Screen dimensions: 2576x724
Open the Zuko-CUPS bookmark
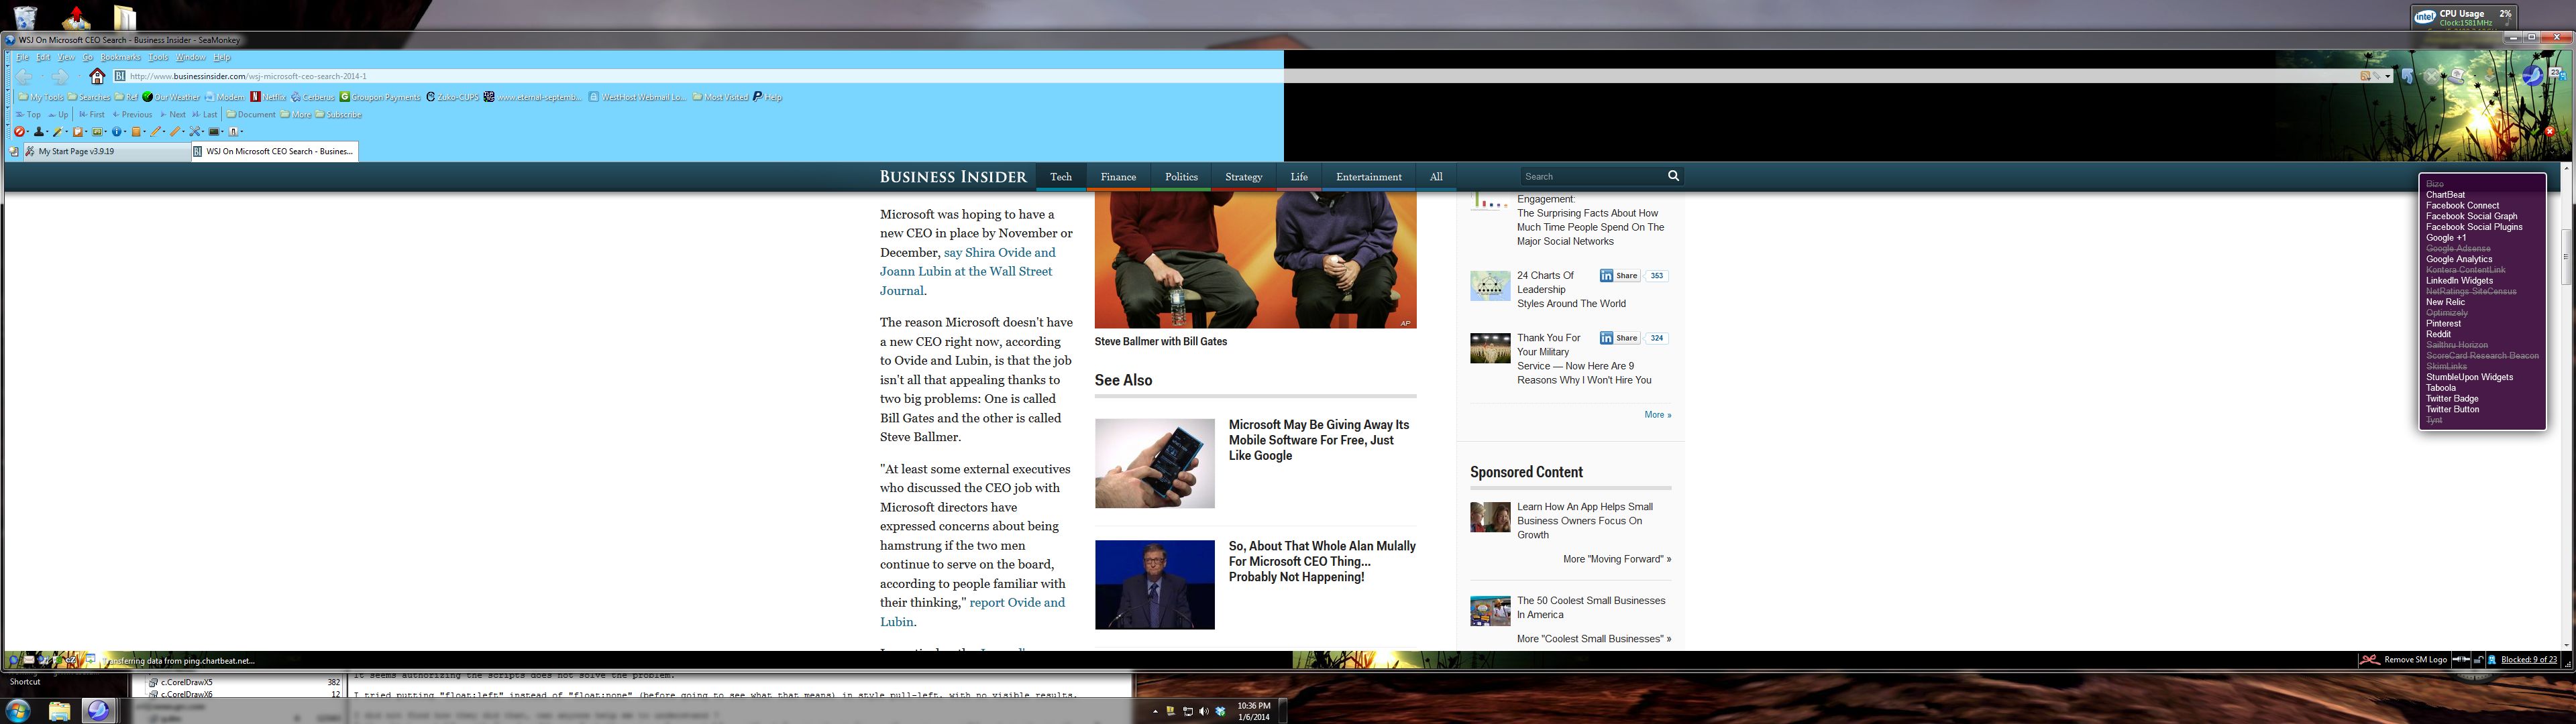453,97
